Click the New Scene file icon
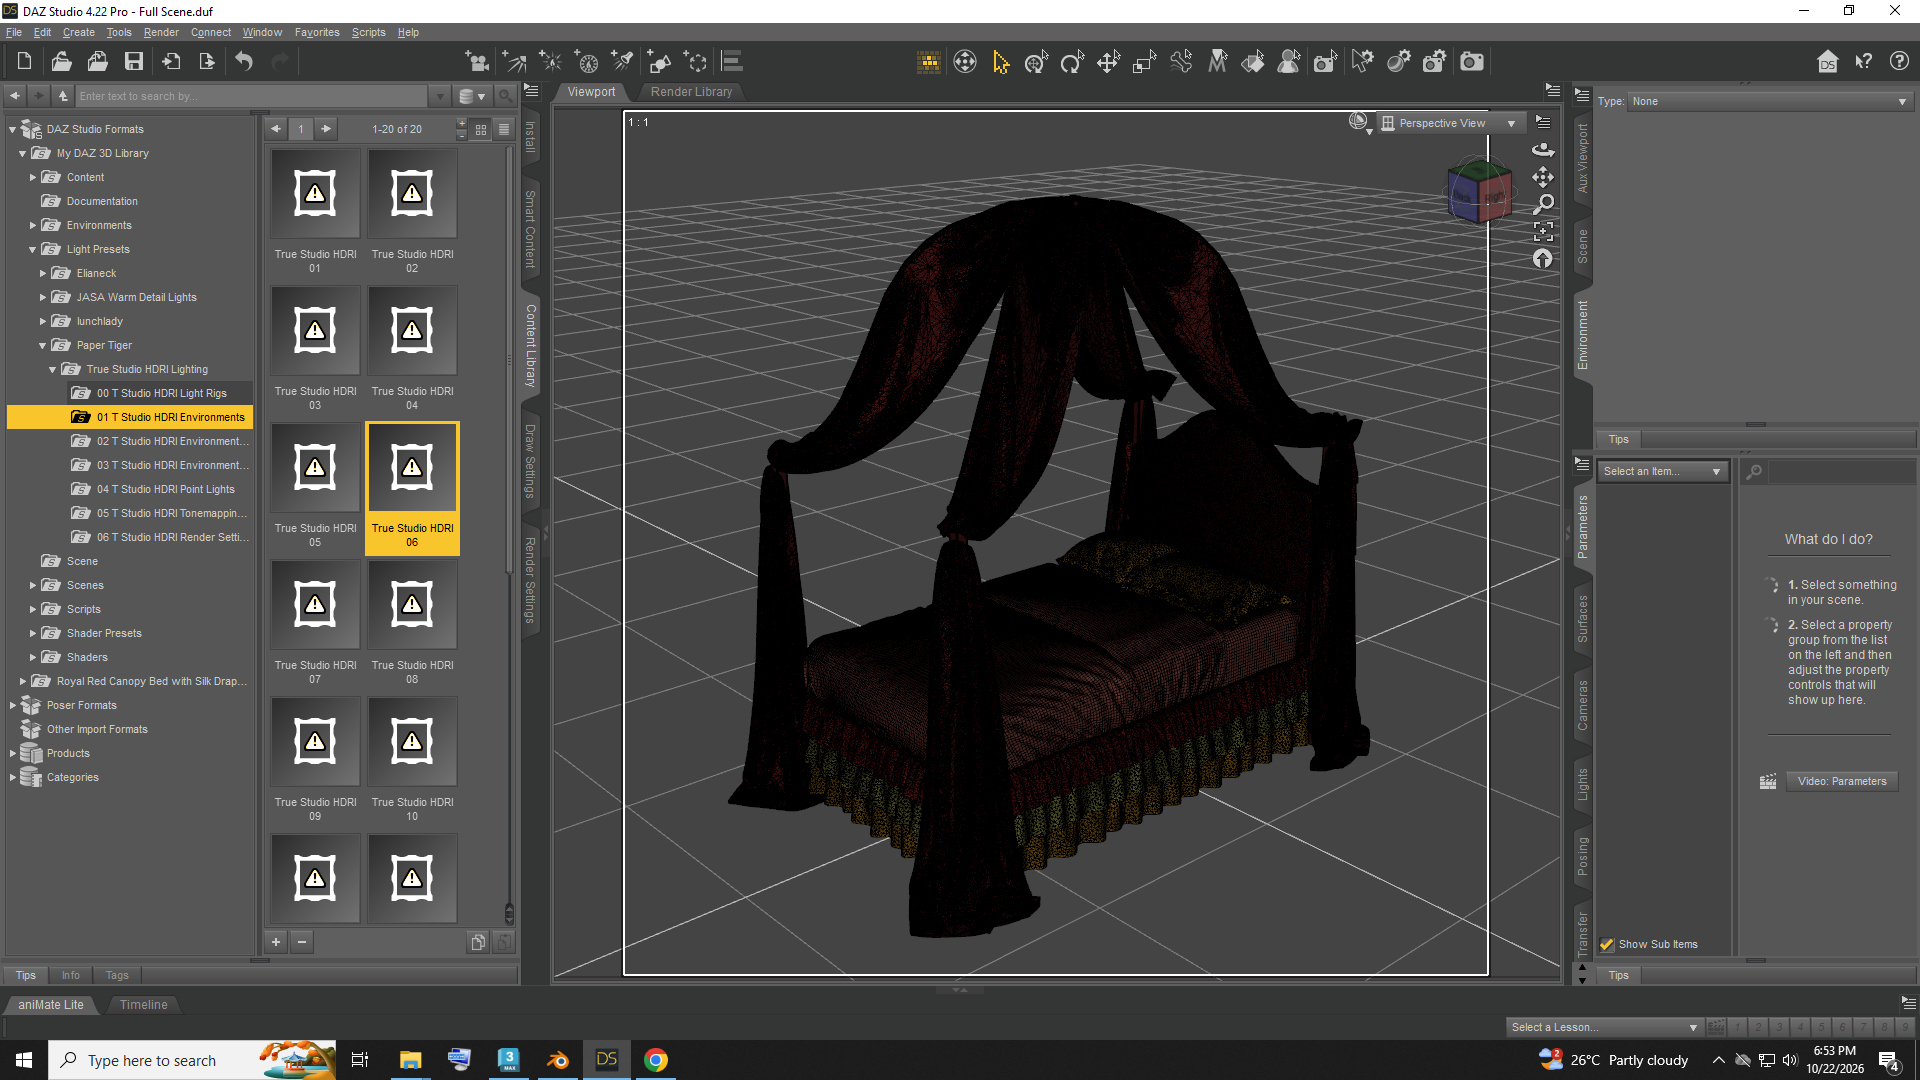This screenshot has width=1920, height=1080. 24,62
